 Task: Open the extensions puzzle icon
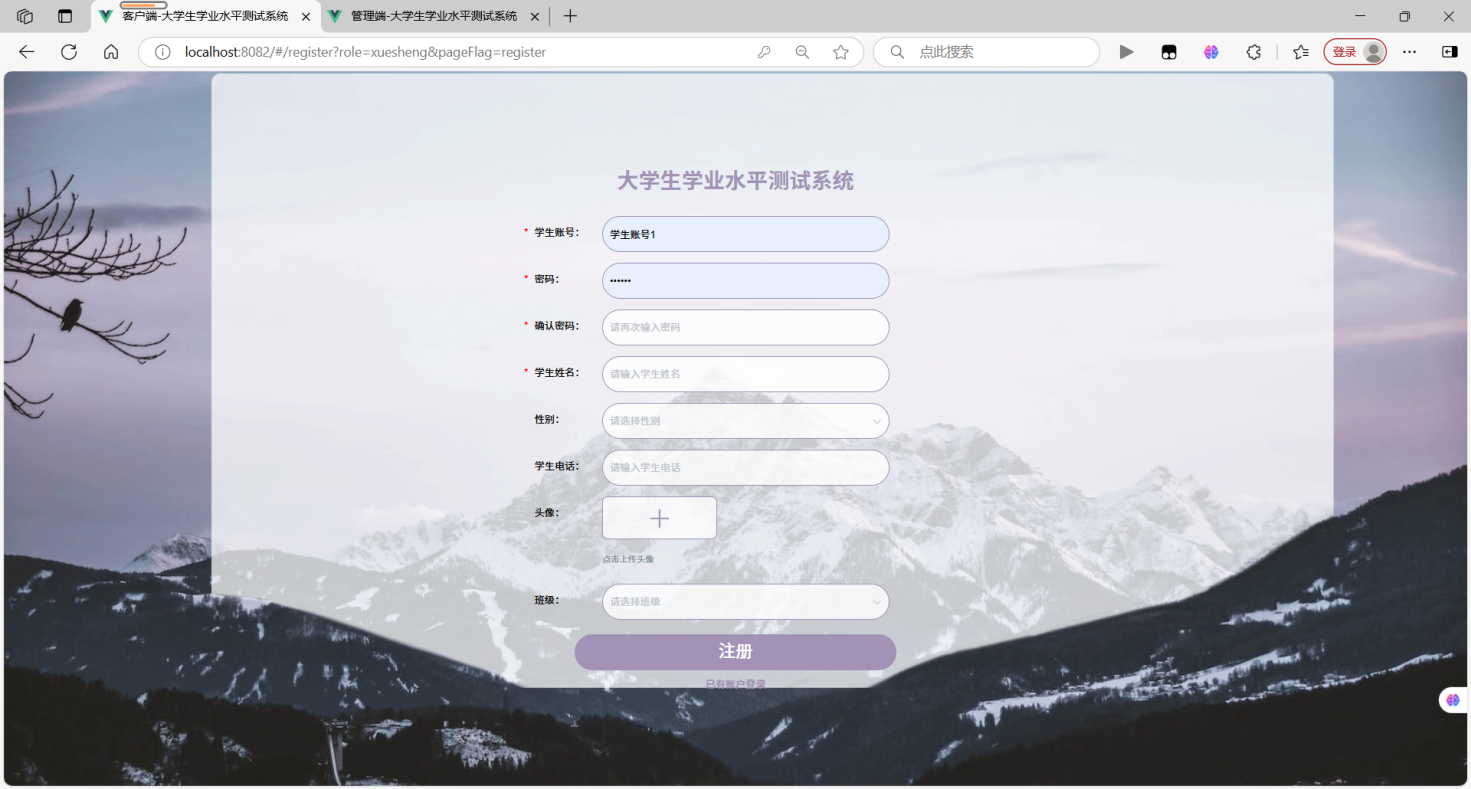1253,52
